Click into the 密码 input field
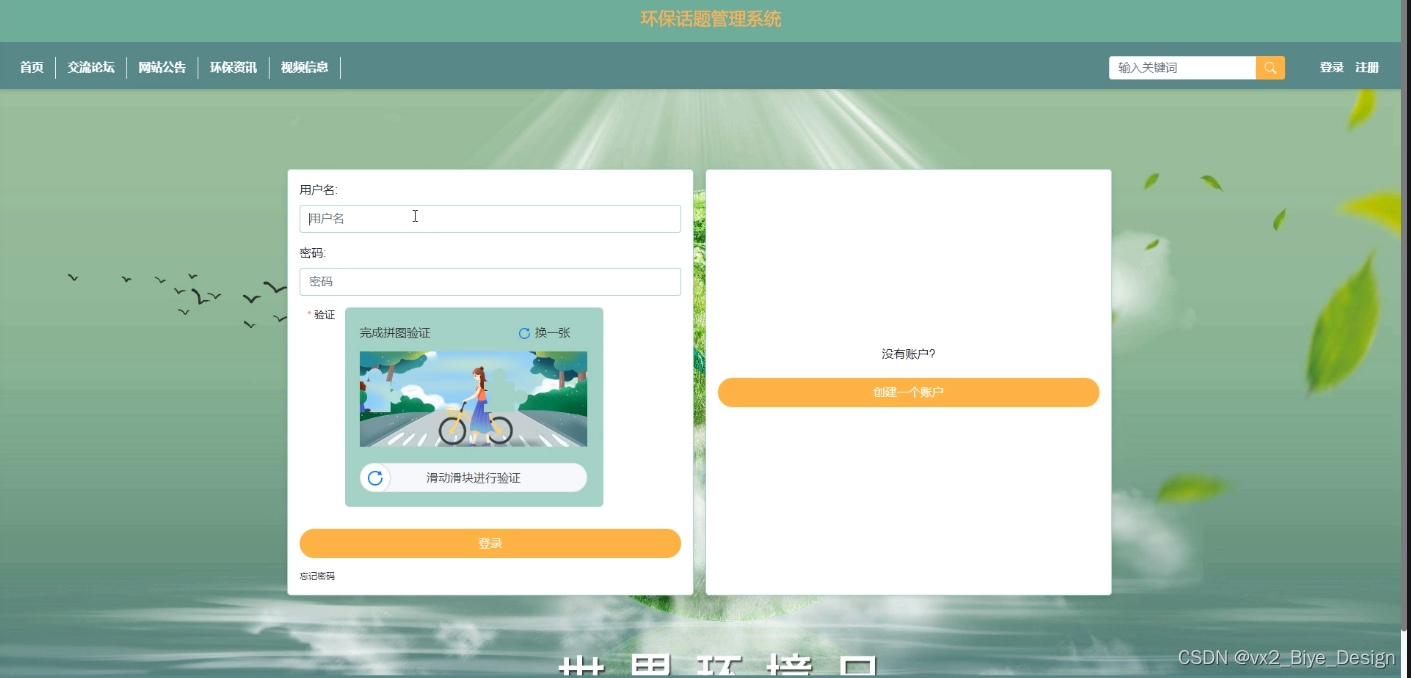The image size is (1411, 678). (x=490, y=282)
